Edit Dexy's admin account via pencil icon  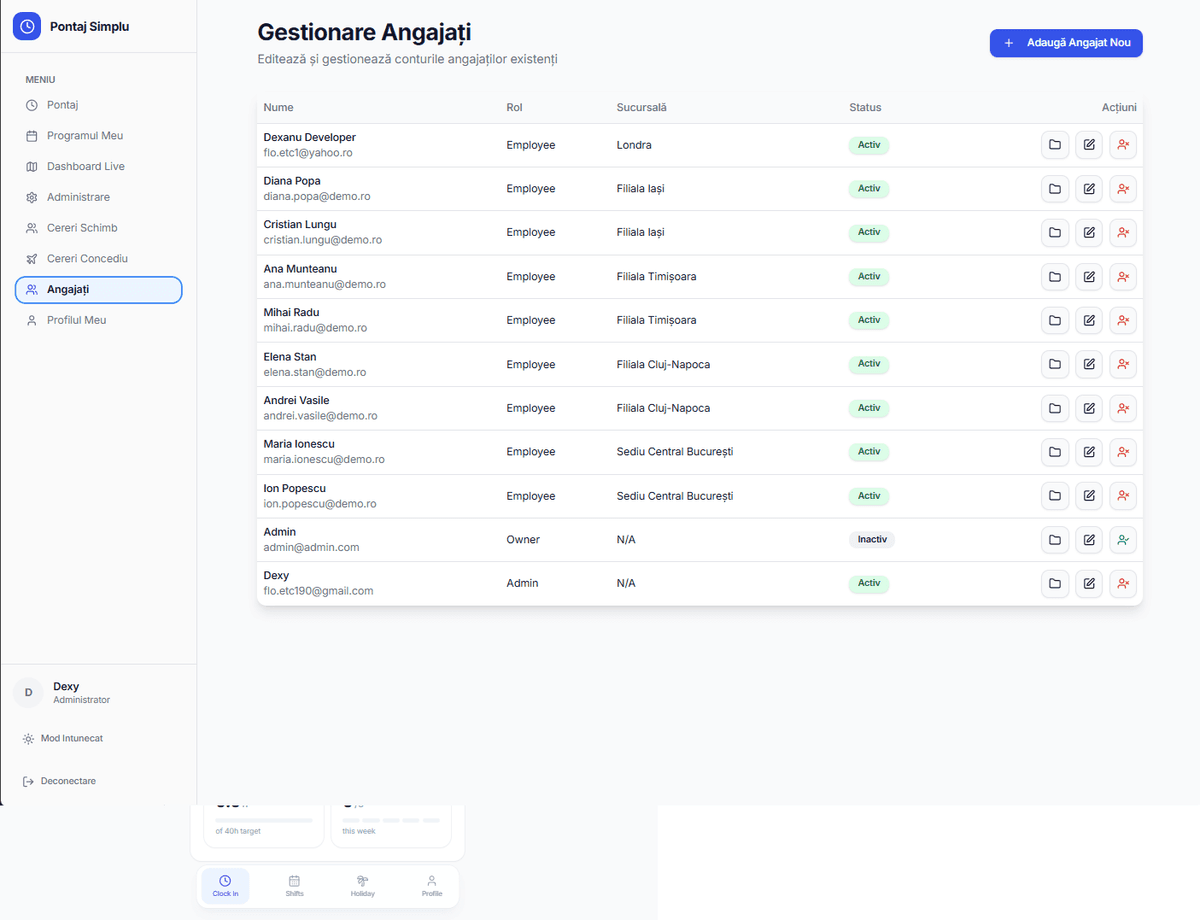coord(1089,583)
